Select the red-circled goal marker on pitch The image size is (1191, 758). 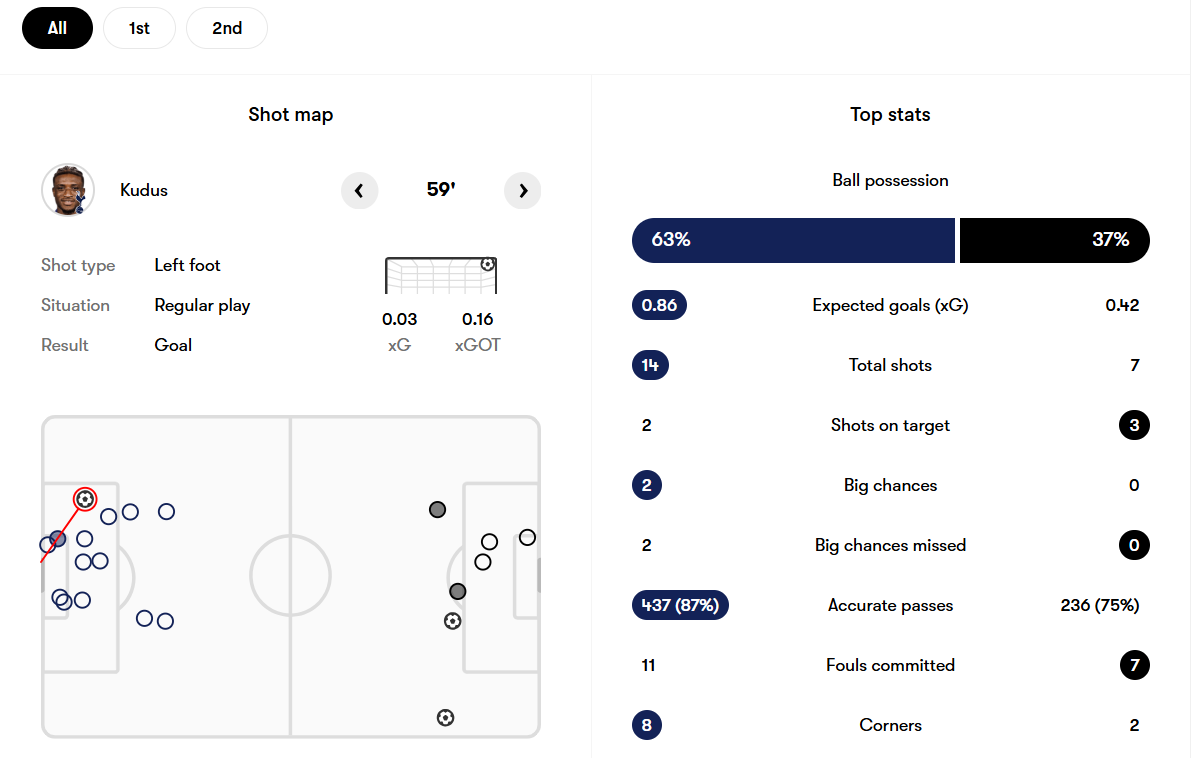(x=85, y=498)
